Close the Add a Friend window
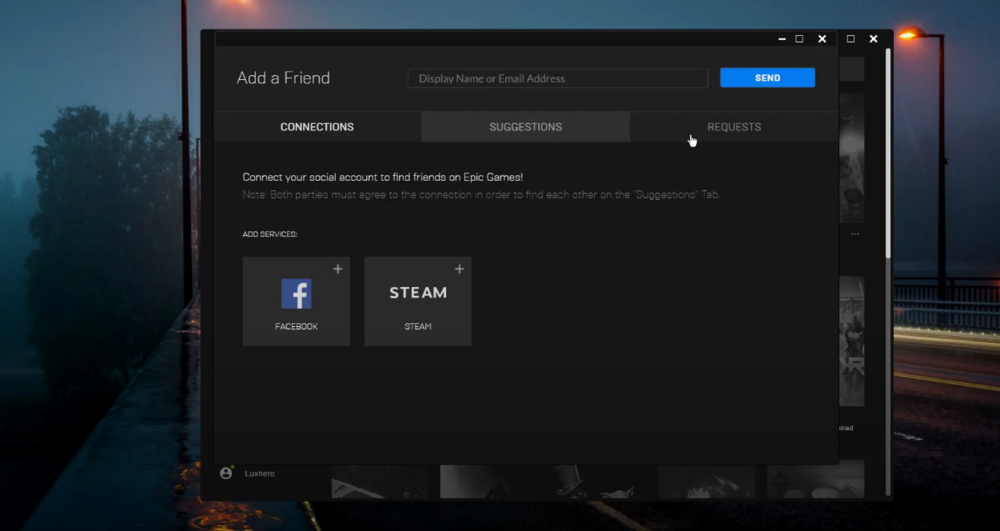The image size is (1000, 531). point(822,39)
